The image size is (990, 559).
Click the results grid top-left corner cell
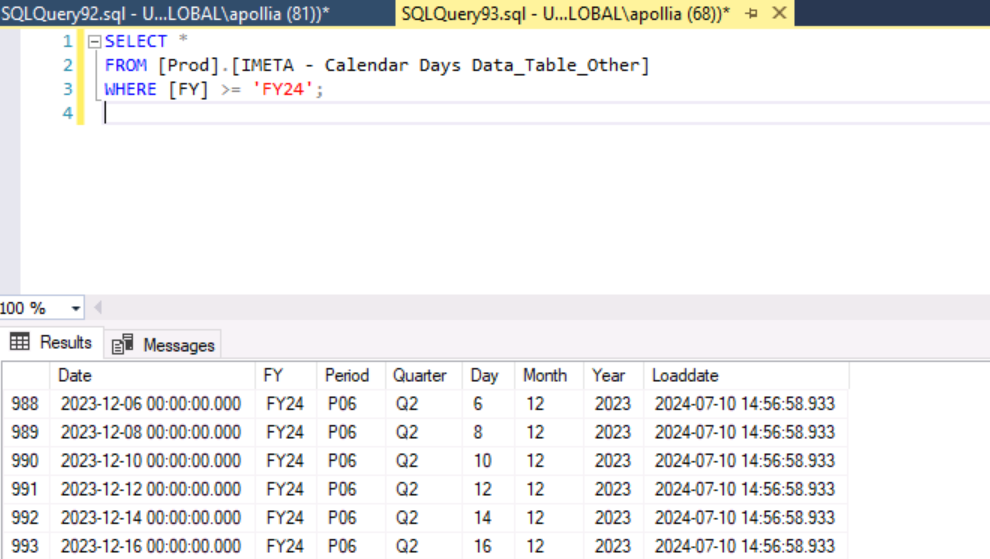26,376
